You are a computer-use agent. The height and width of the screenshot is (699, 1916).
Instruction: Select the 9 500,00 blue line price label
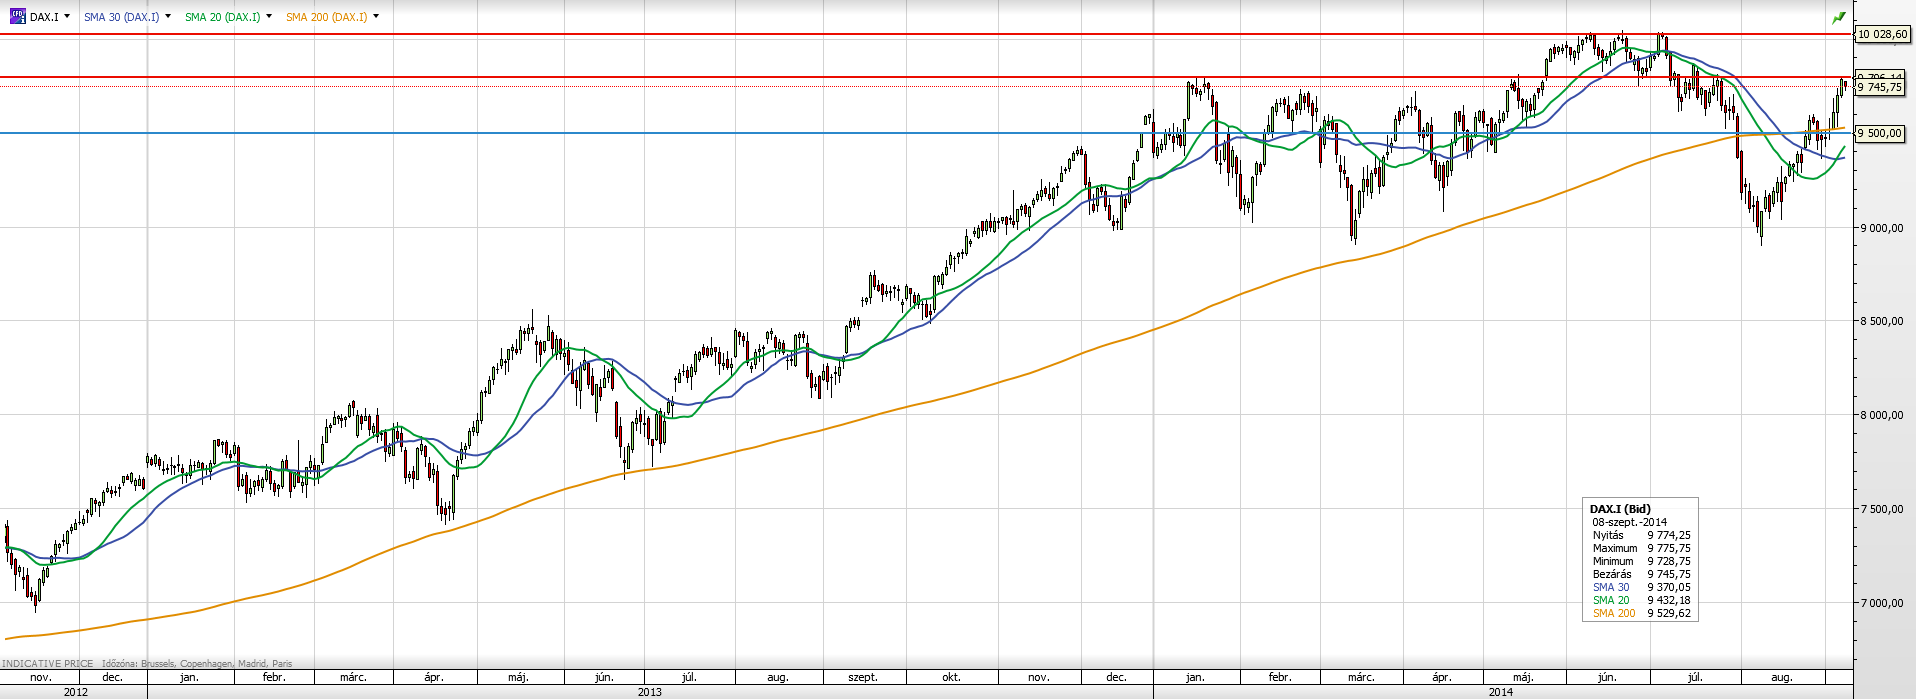pos(1879,133)
